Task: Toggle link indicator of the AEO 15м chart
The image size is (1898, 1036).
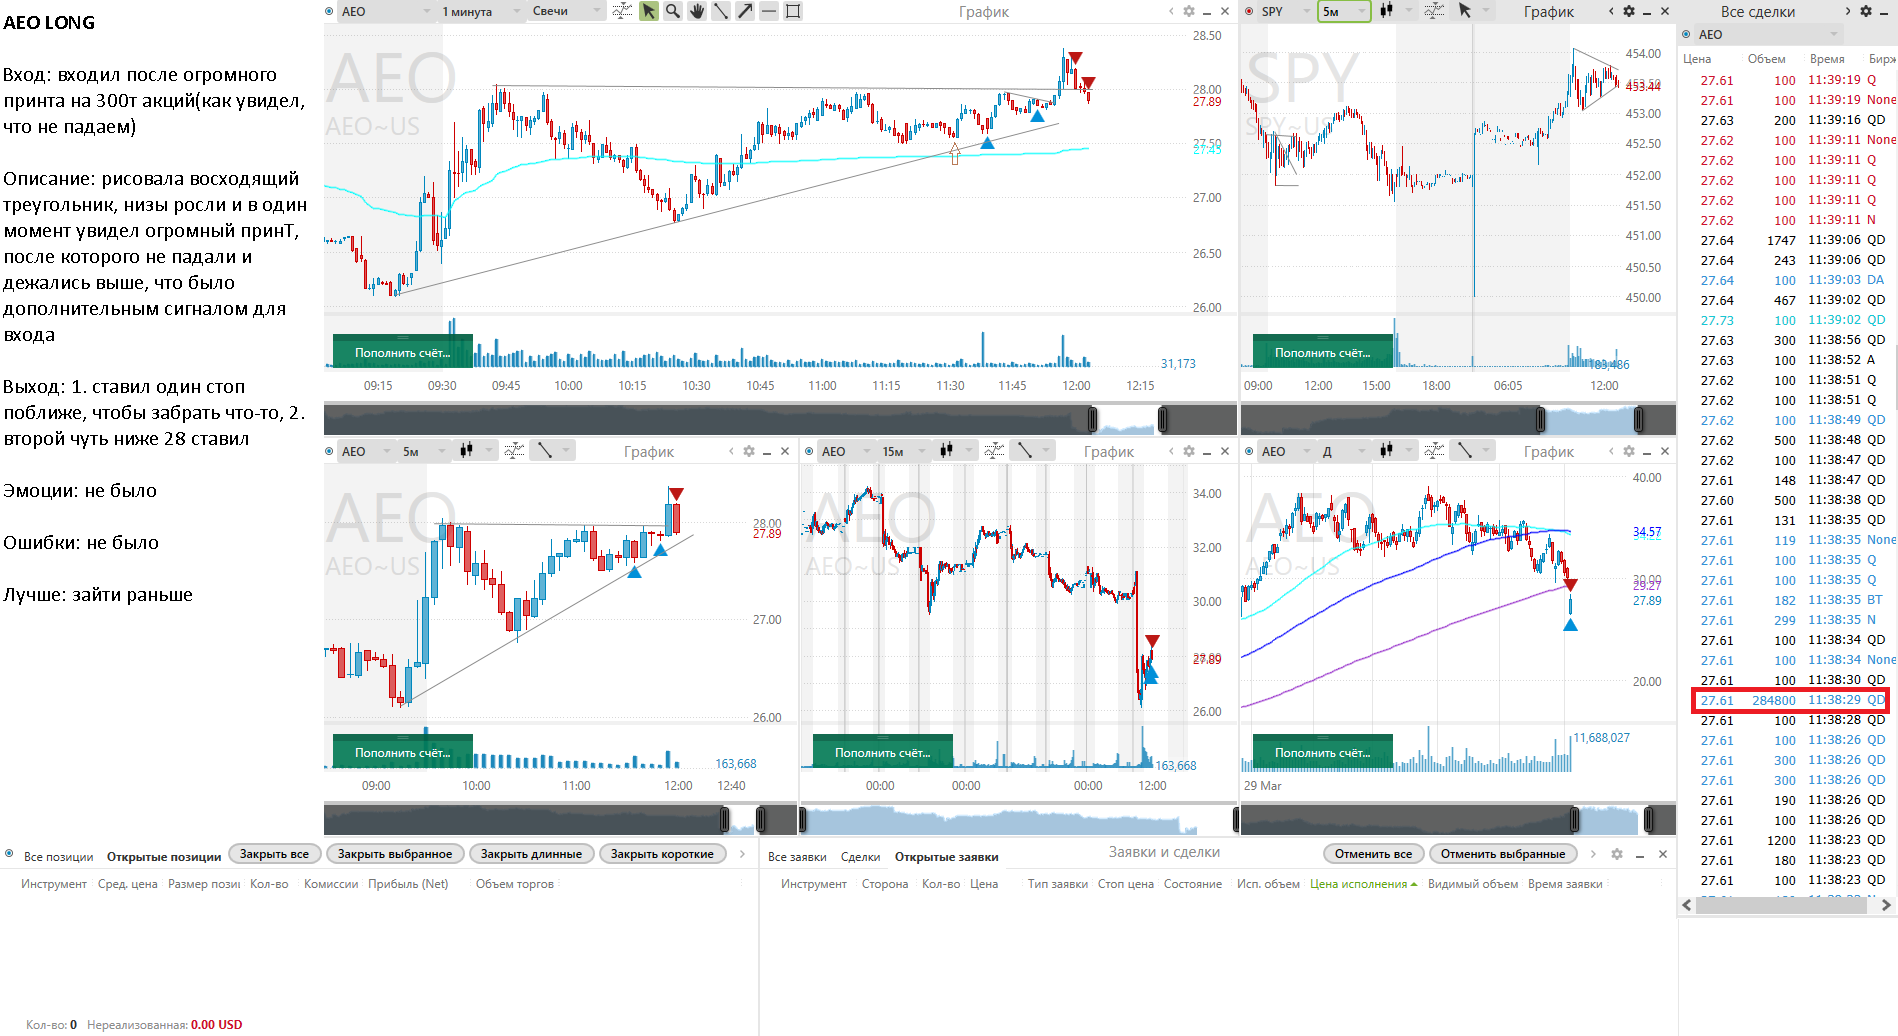Action: pyautogui.click(x=810, y=451)
